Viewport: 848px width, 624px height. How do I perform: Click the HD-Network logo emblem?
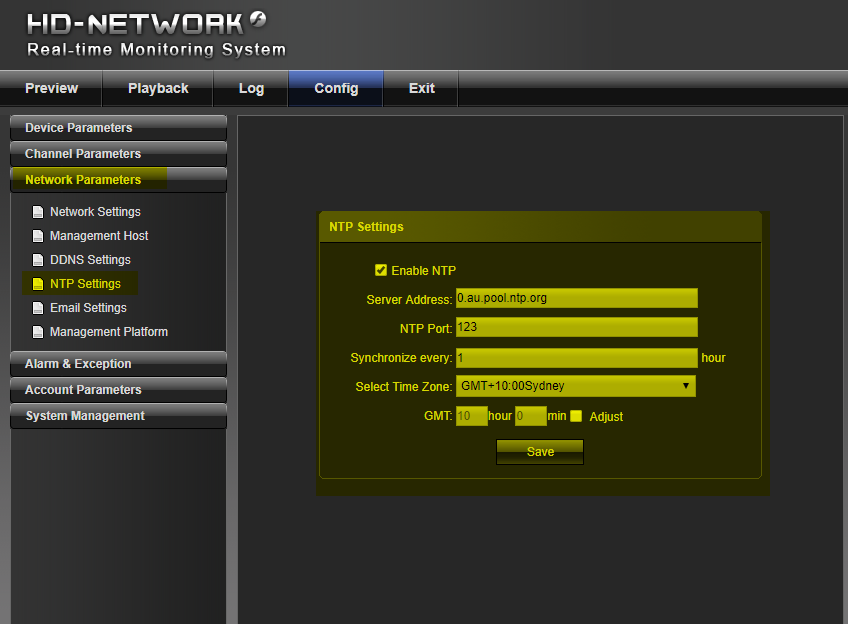point(258,19)
